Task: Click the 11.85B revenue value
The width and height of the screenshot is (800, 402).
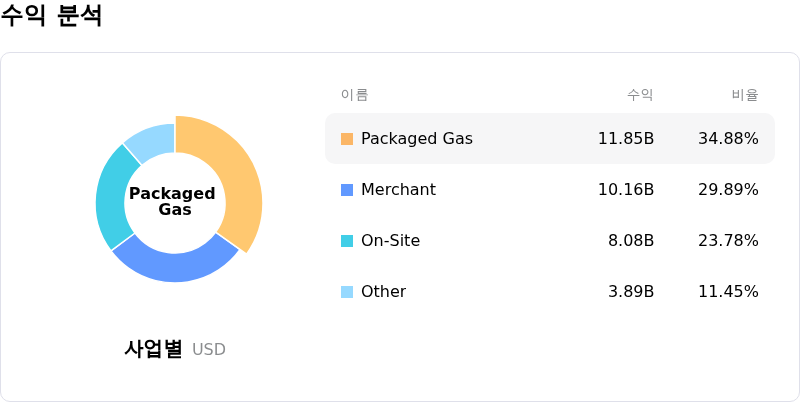Action: (x=626, y=139)
